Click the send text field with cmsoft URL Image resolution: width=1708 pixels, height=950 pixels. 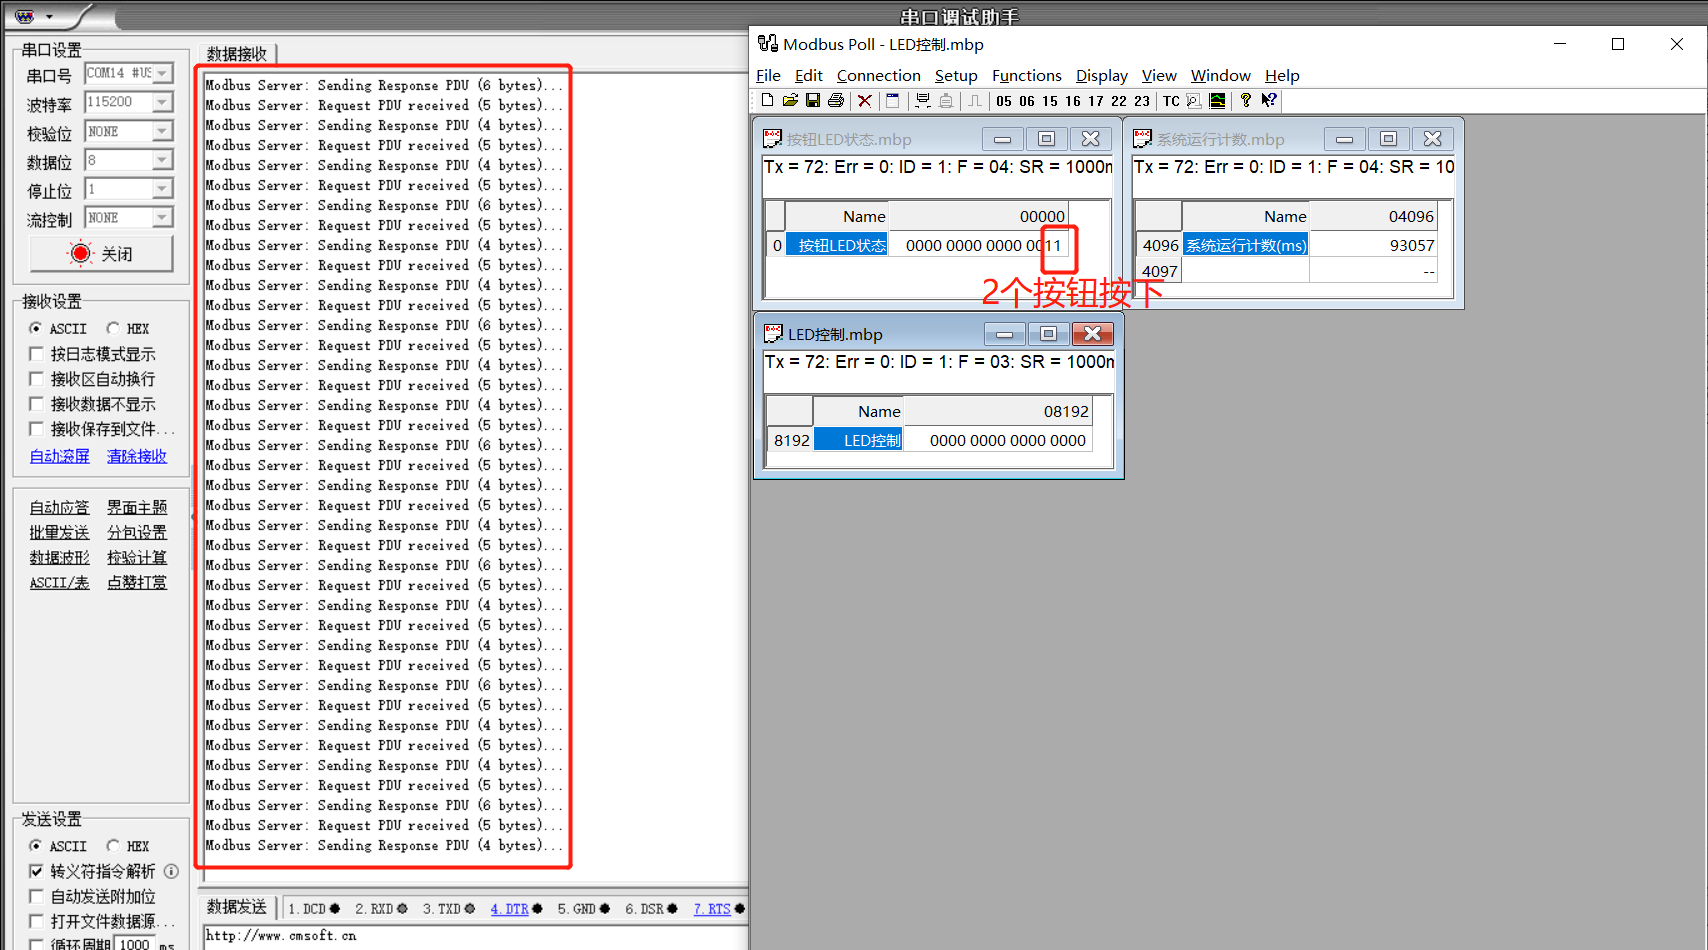click(x=476, y=937)
